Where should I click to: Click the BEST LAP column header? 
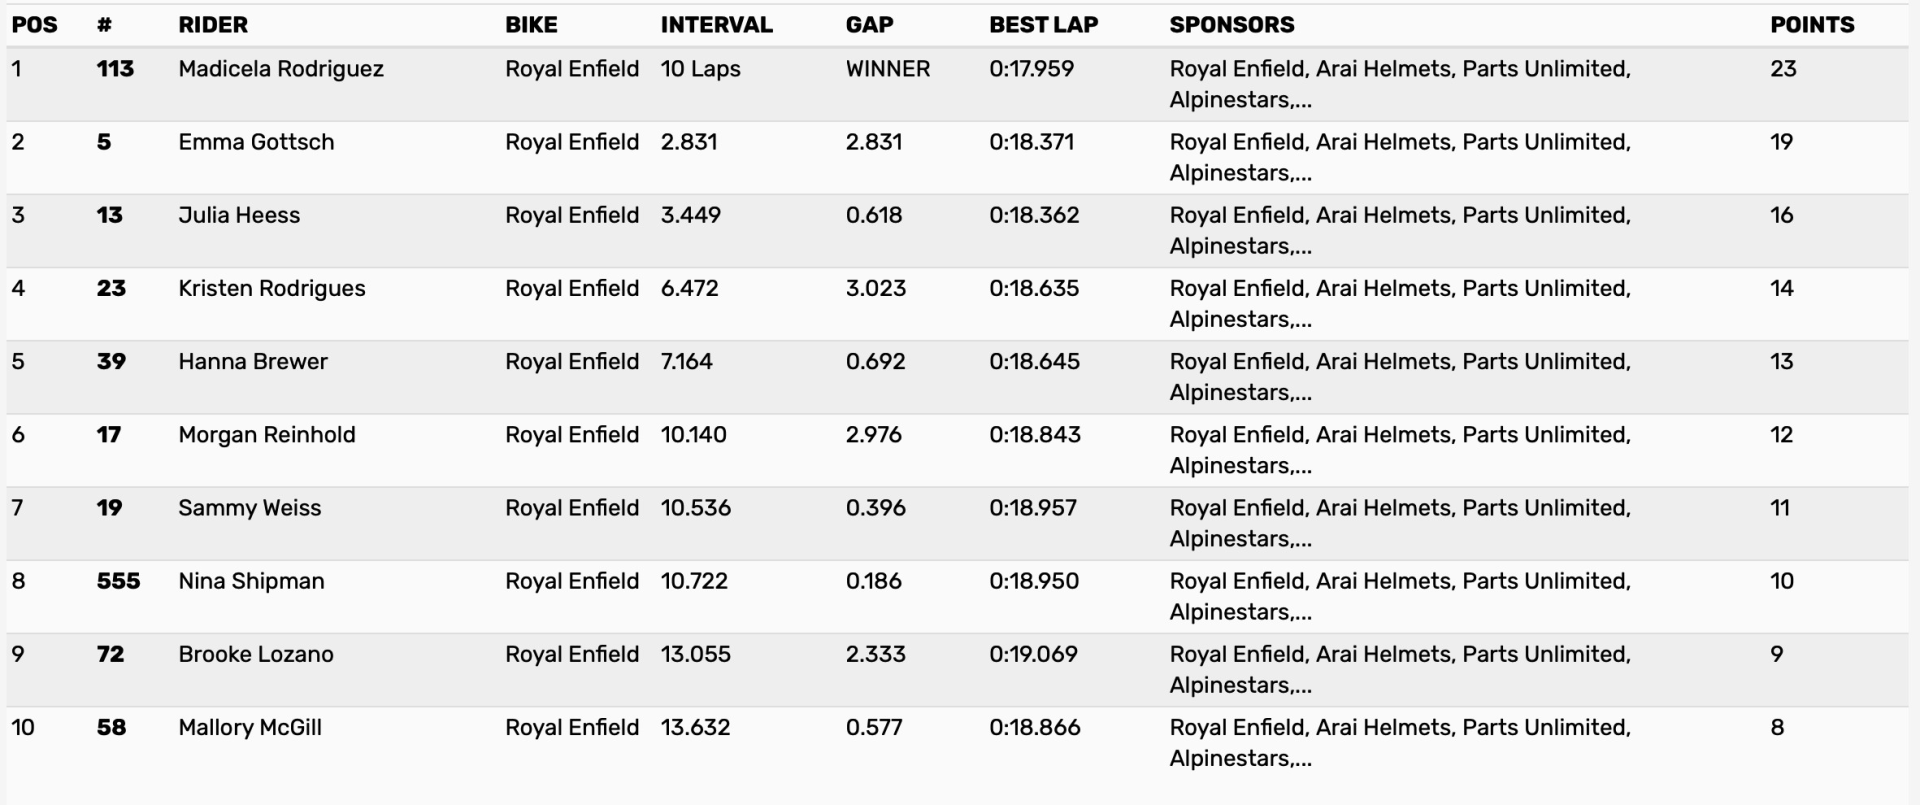coord(1043,25)
